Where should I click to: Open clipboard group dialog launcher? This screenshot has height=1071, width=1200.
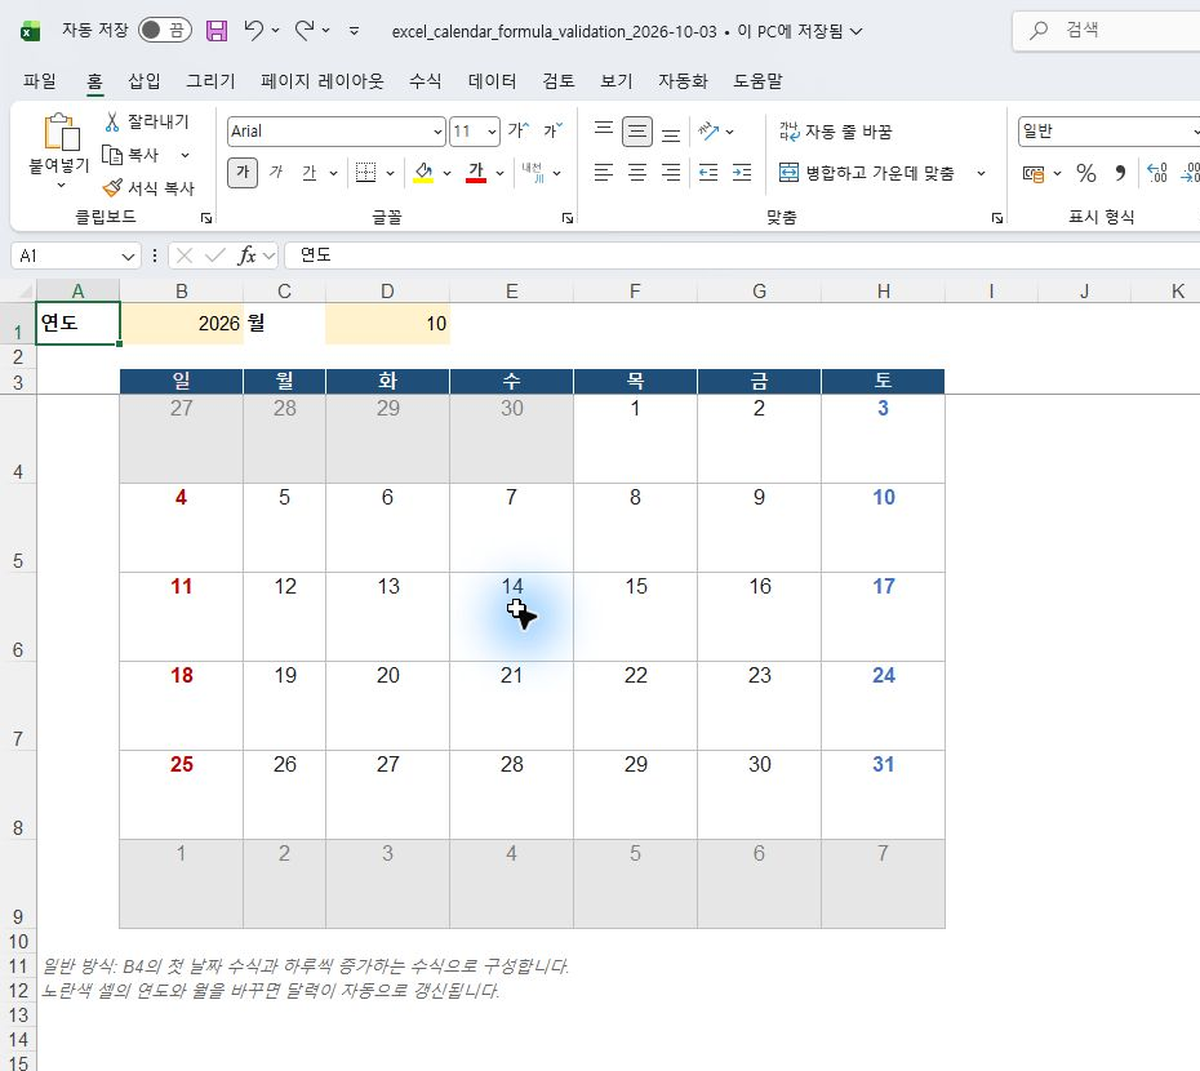(x=206, y=217)
